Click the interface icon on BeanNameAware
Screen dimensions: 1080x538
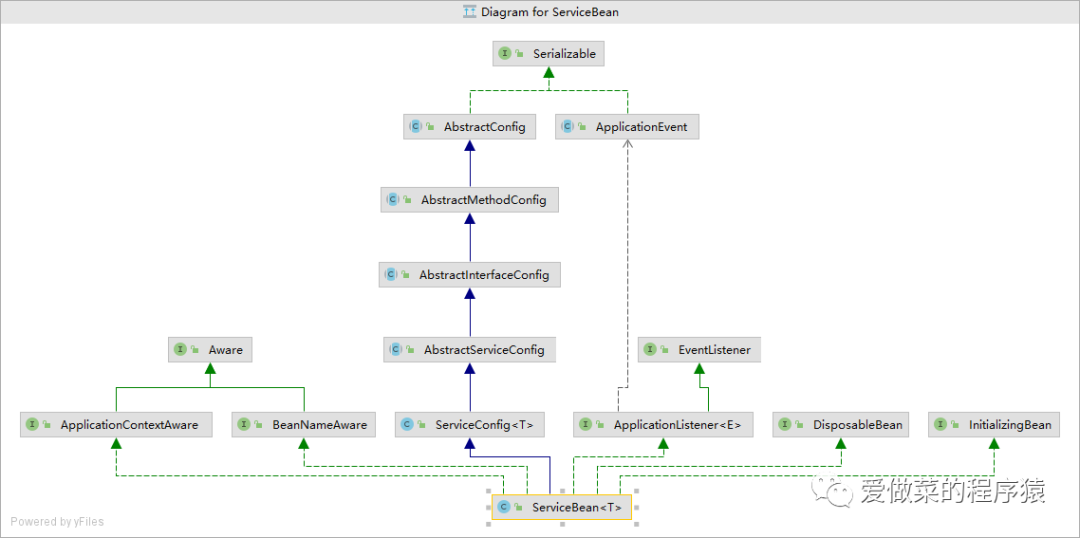(244, 425)
